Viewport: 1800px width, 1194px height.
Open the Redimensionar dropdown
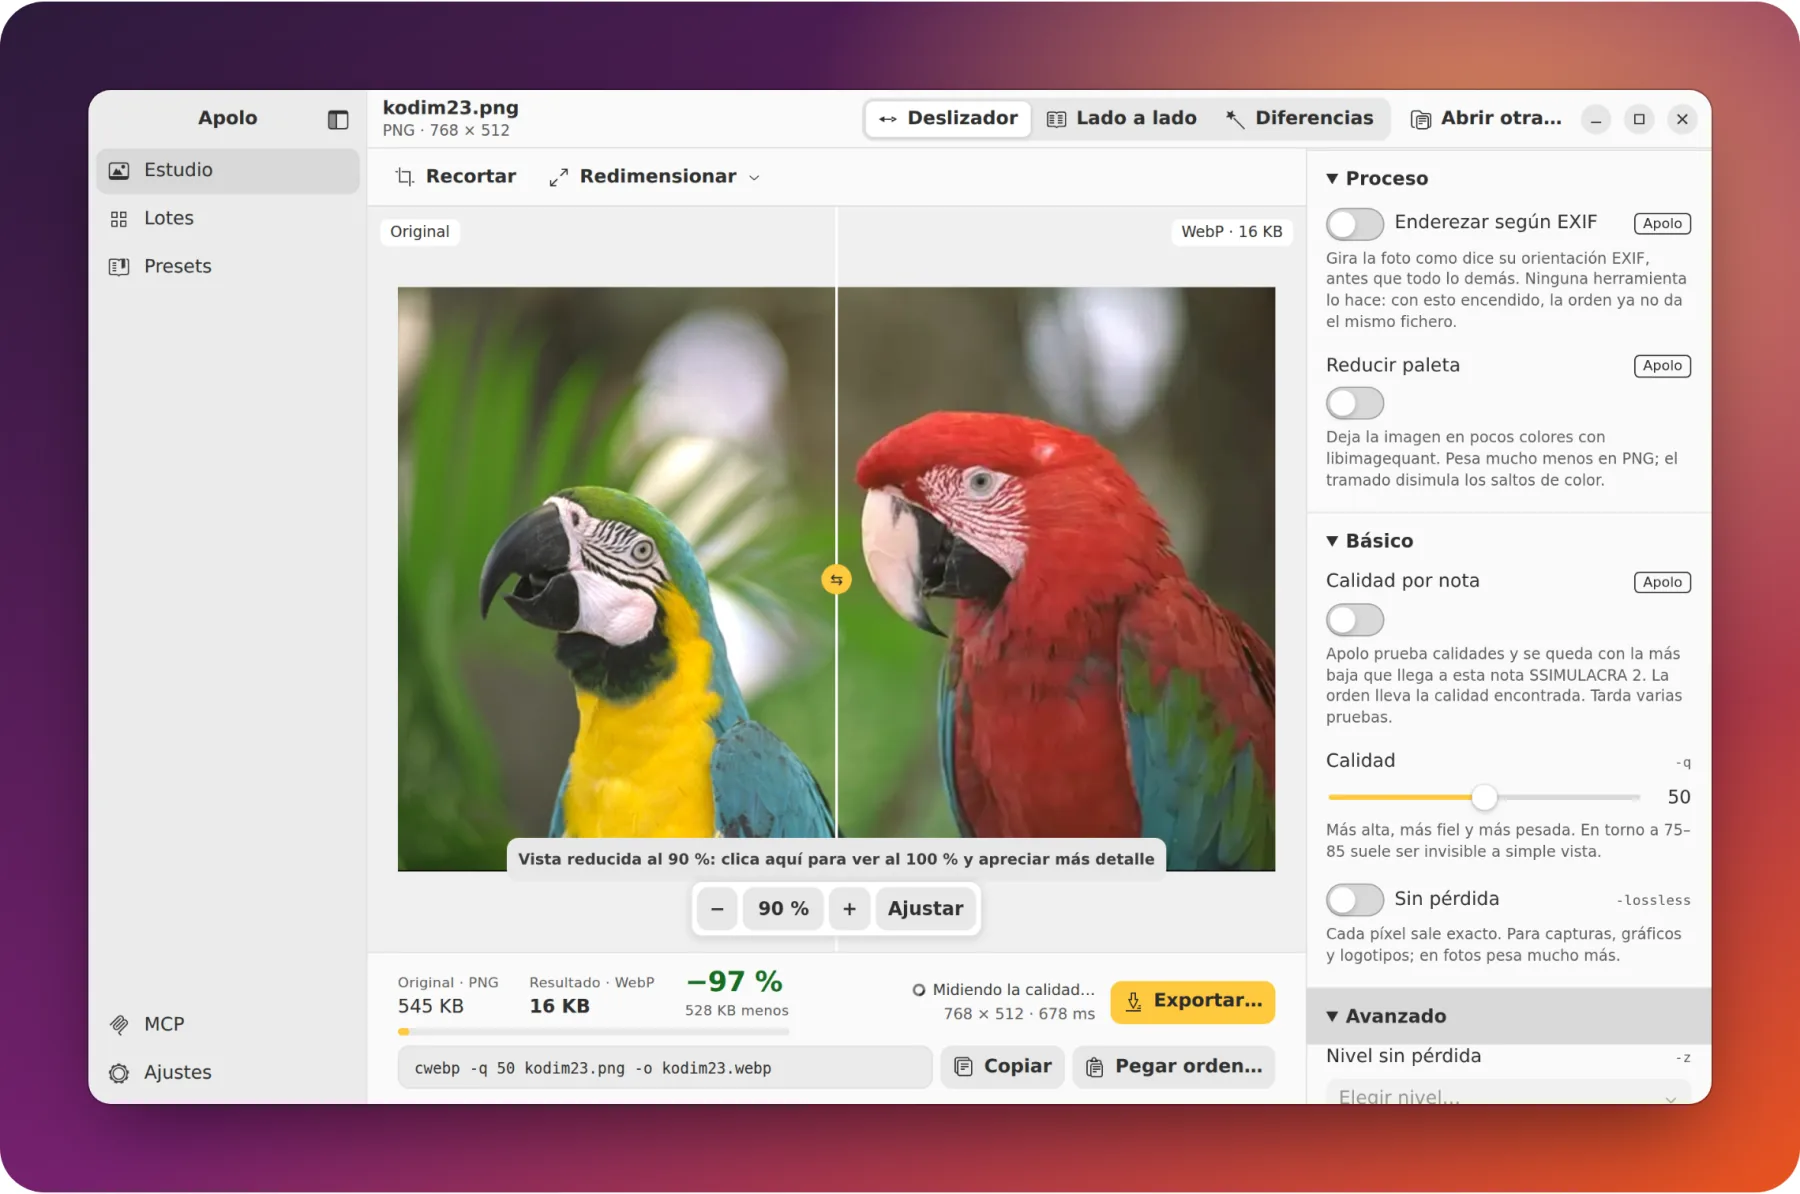pos(655,177)
